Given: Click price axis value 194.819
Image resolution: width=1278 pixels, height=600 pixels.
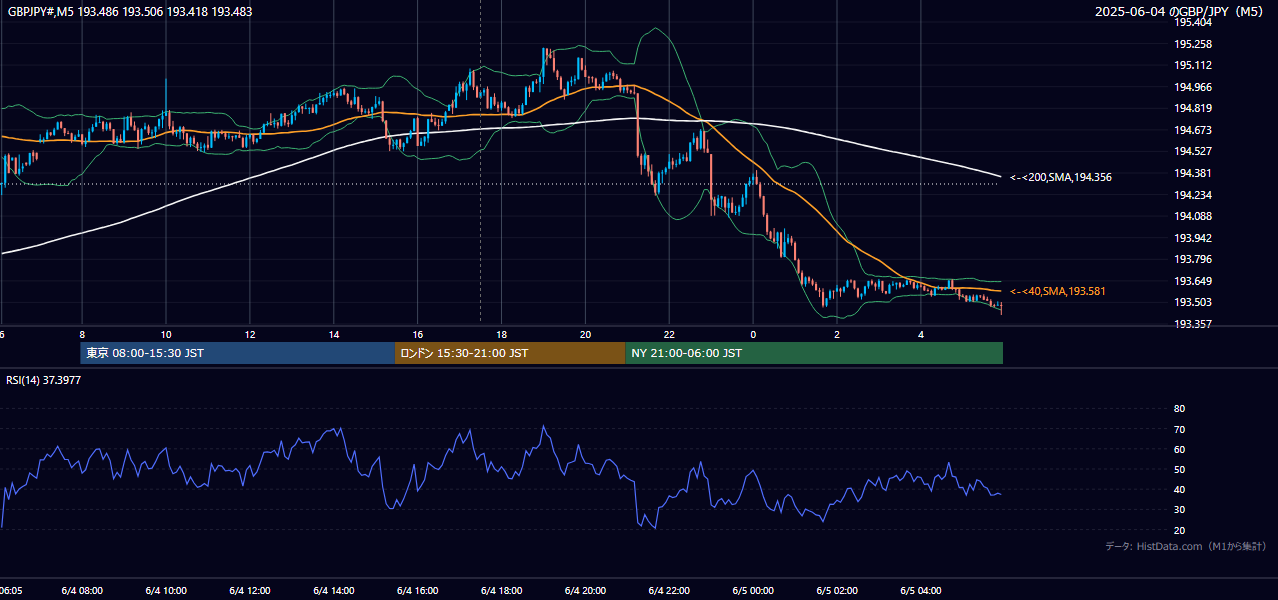Looking at the screenshot, I should (x=1193, y=108).
